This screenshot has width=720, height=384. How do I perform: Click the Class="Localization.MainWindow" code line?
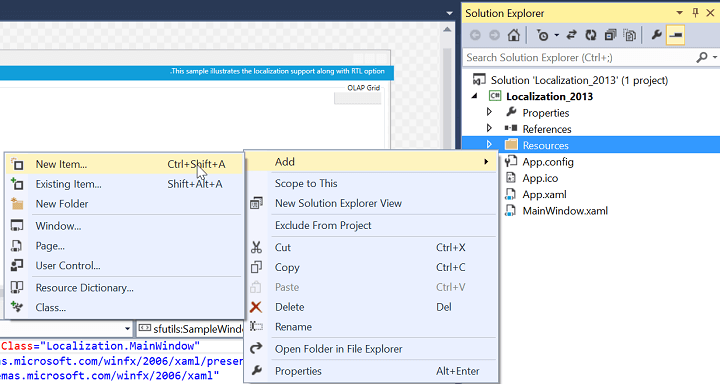(x=101, y=346)
